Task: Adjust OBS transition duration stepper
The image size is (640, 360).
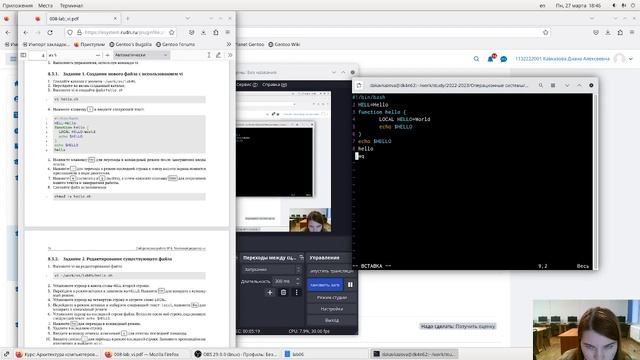Action: (298, 281)
